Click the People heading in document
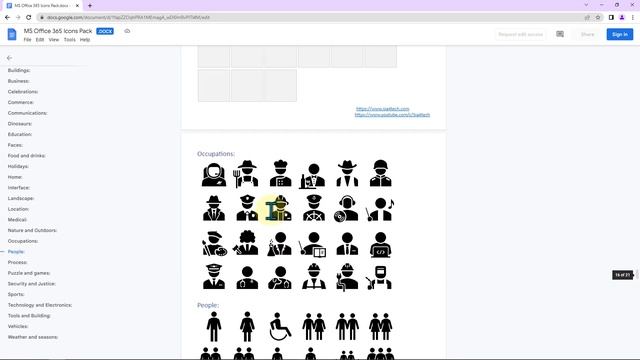Viewport: 640px width, 360px height. (x=208, y=305)
